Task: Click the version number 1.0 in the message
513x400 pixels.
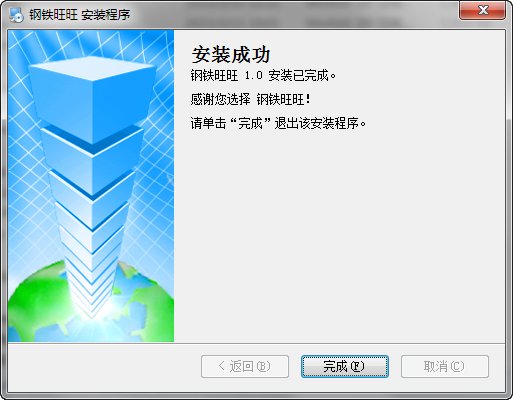Action: click(254, 76)
